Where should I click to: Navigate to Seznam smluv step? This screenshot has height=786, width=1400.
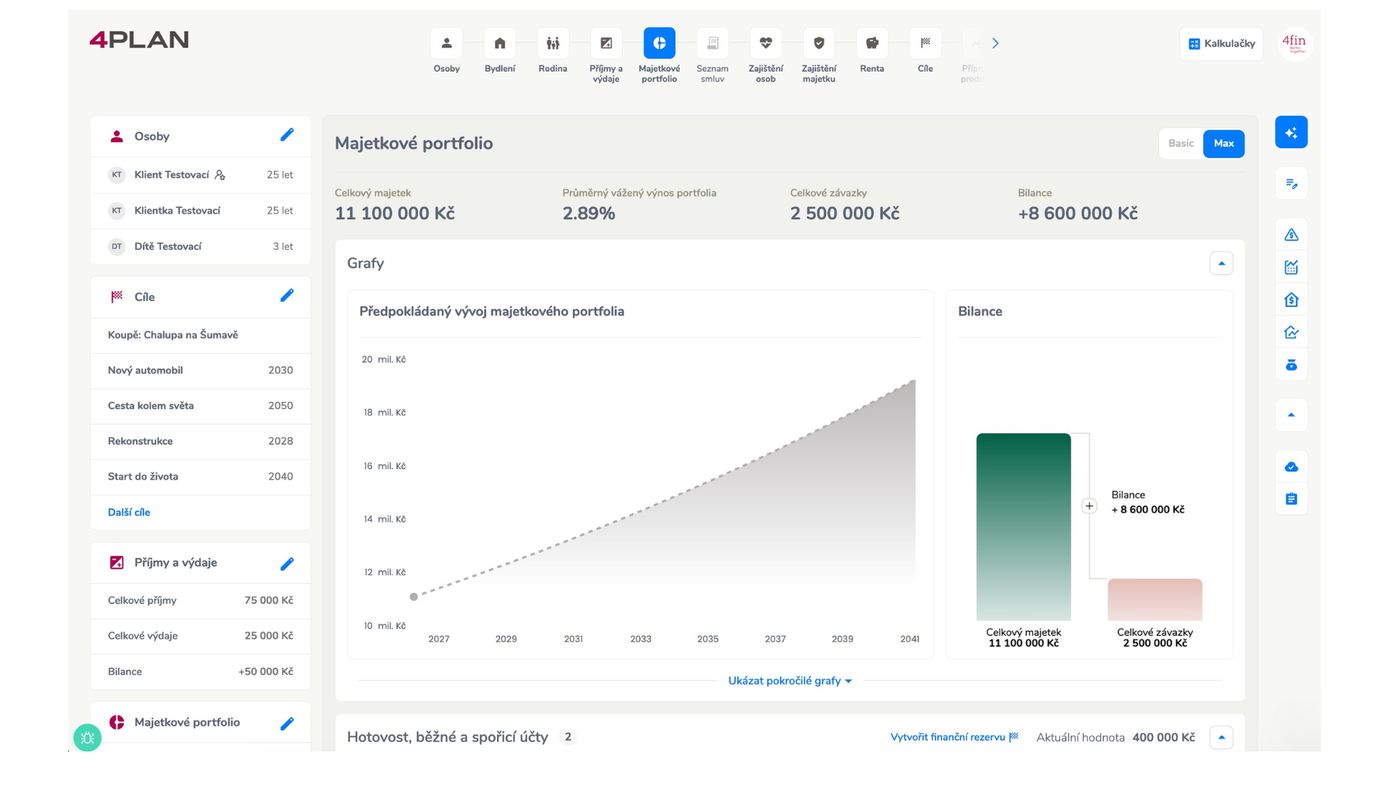pyautogui.click(x=712, y=43)
